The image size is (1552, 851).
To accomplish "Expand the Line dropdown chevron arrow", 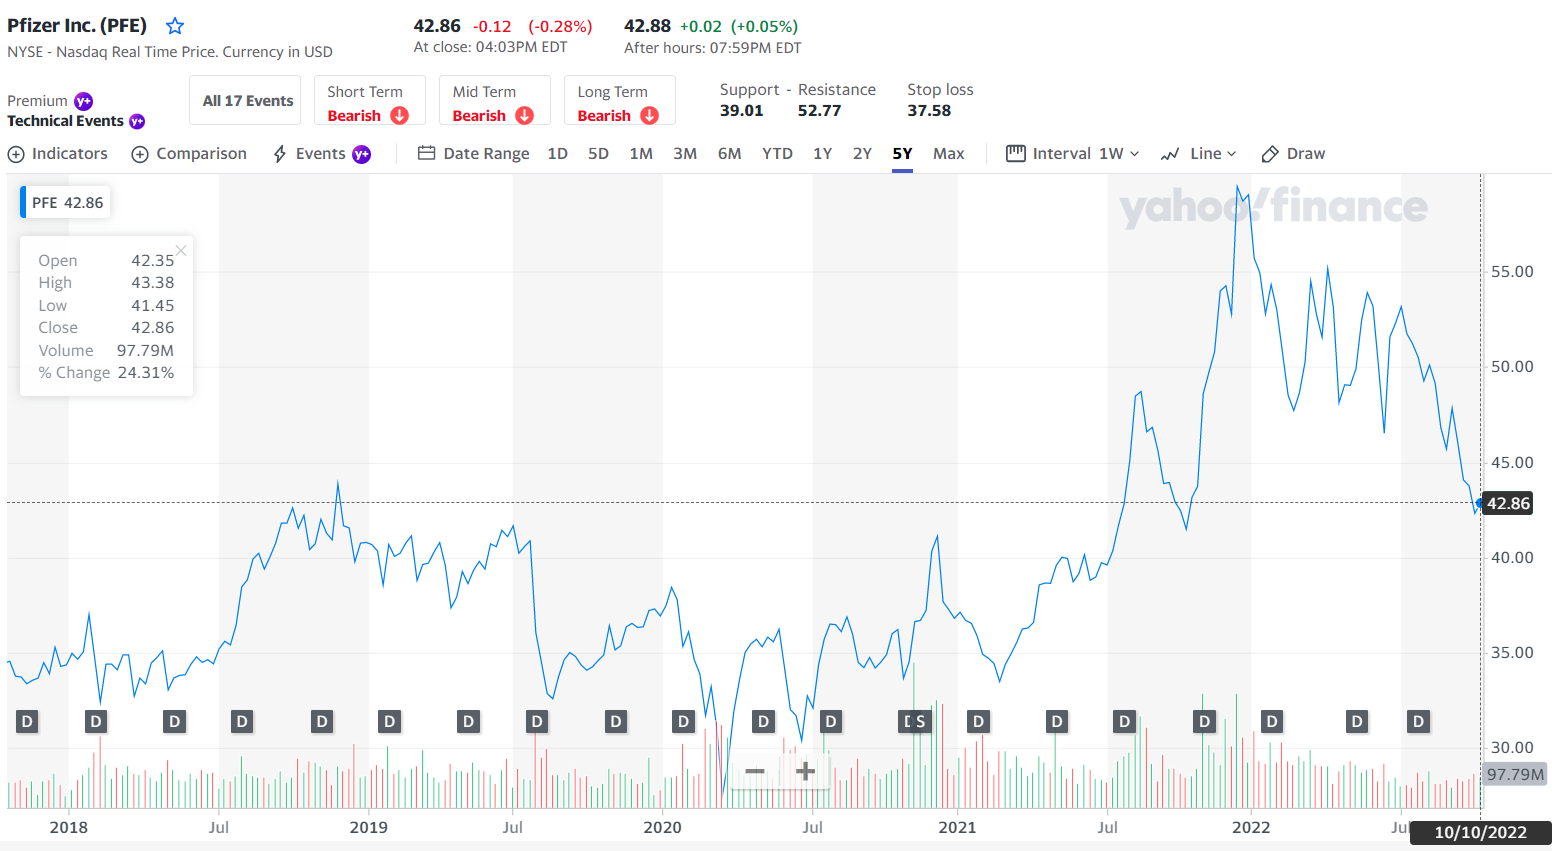I will (1232, 154).
